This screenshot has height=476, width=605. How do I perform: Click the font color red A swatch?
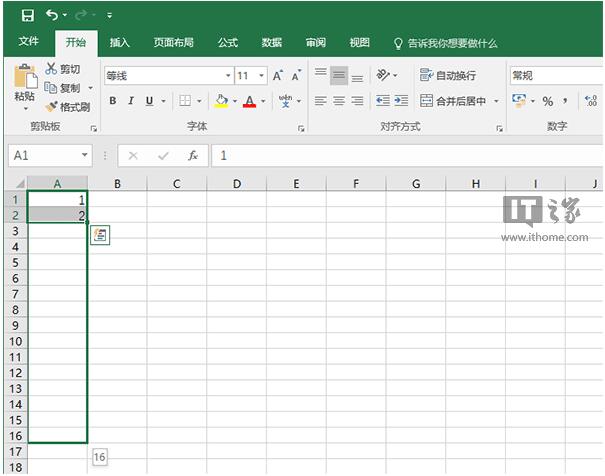coord(249,101)
